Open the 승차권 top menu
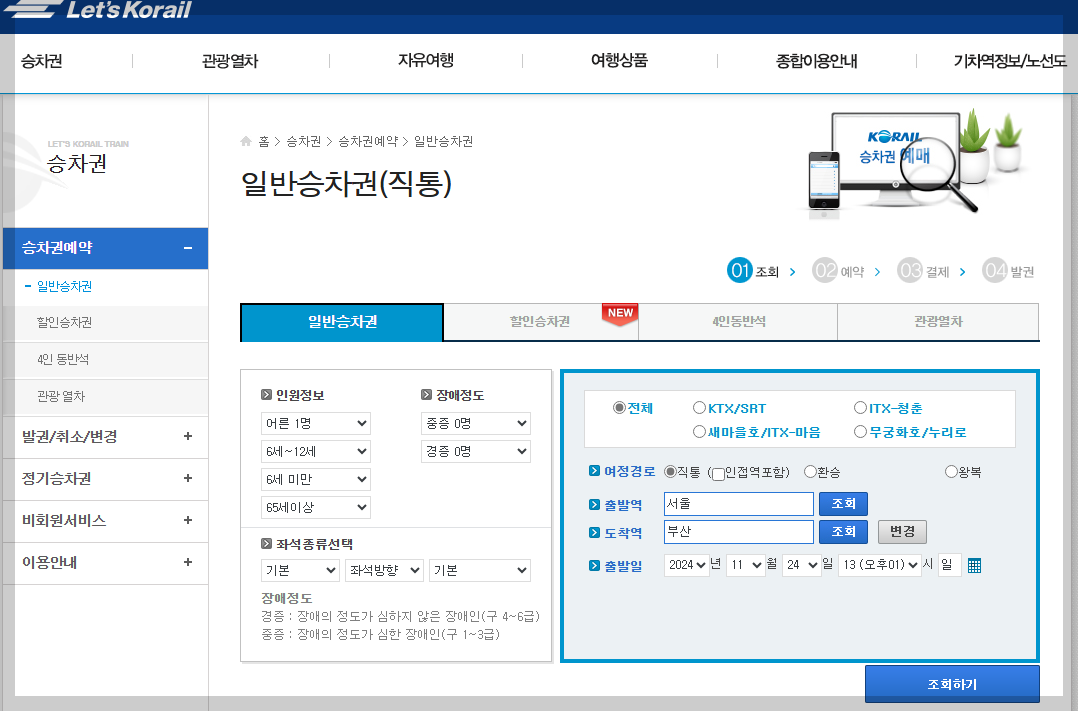 pyautogui.click(x=42, y=61)
